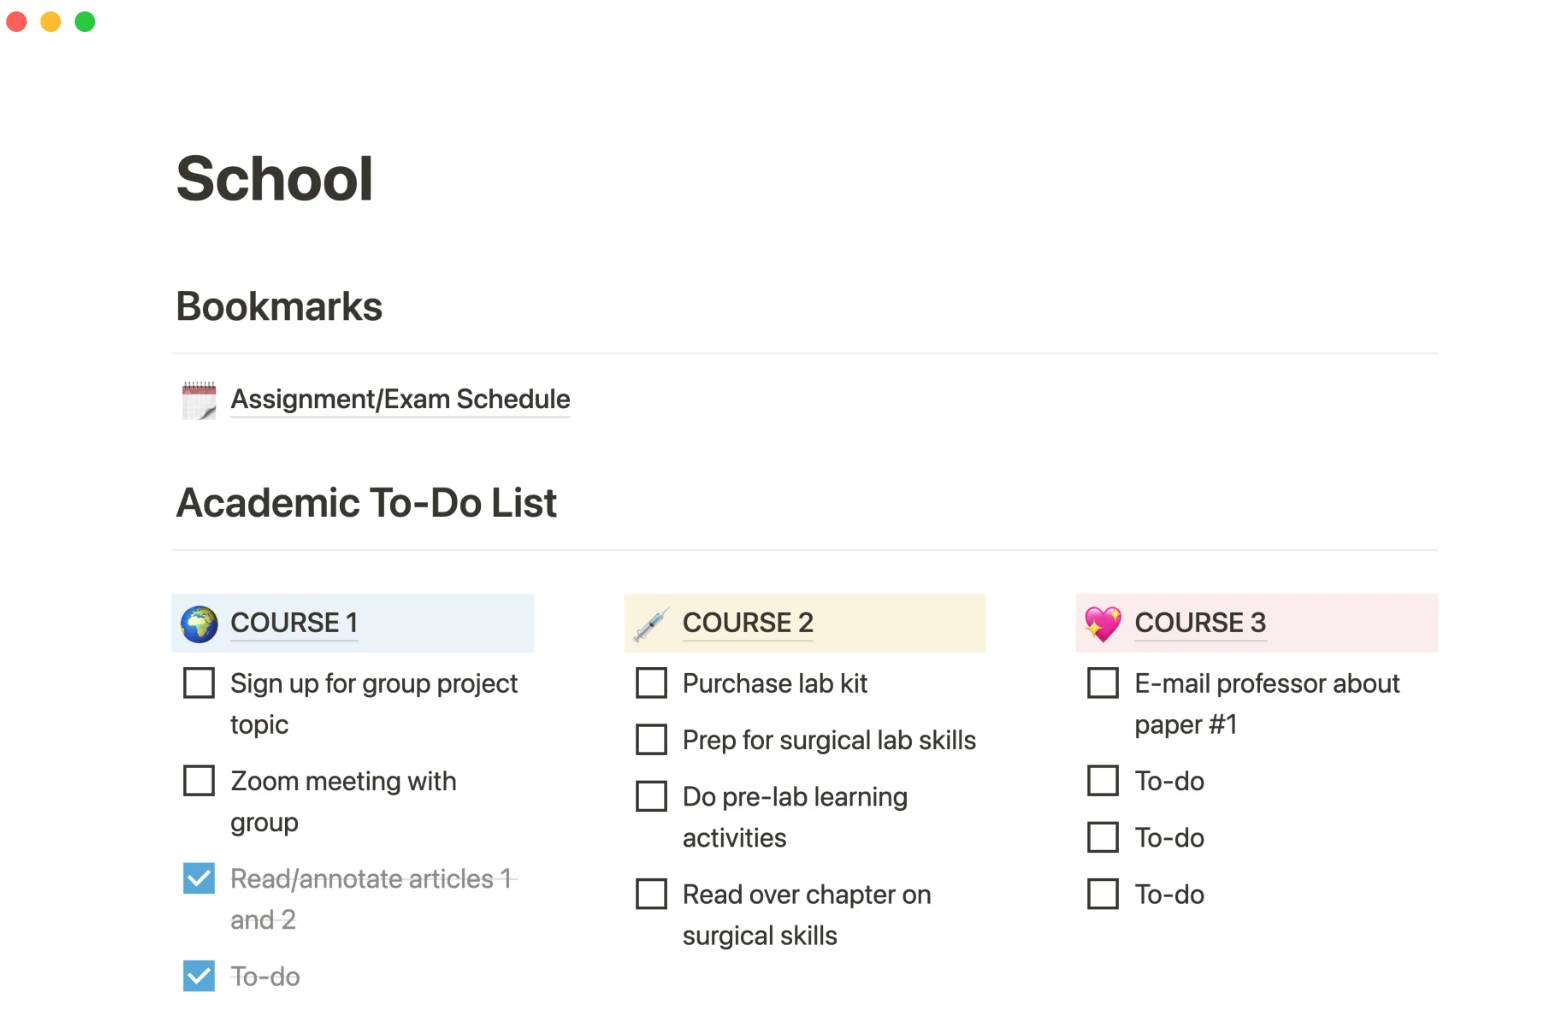The width and height of the screenshot is (1552, 1012).
Task: Uncheck Read/annotate articles 1 and 2
Action: 199,879
